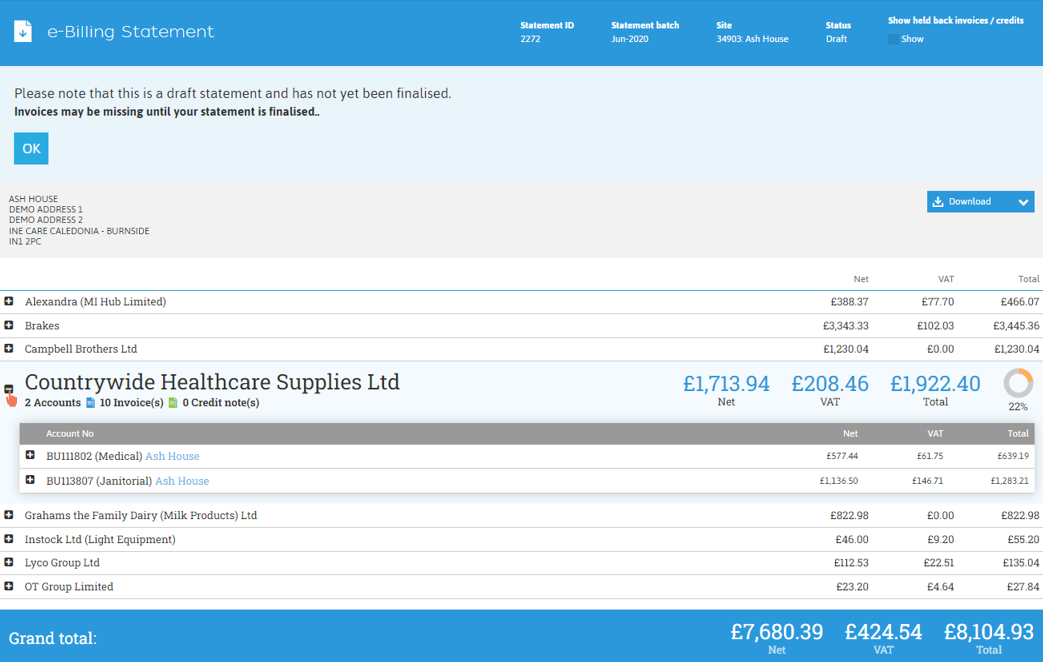Image resolution: width=1043 pixels, height=662 pixels.
Task: Click Janitorial account net £1,136.50
Action: pyautogui.click(x=839, y=481)
